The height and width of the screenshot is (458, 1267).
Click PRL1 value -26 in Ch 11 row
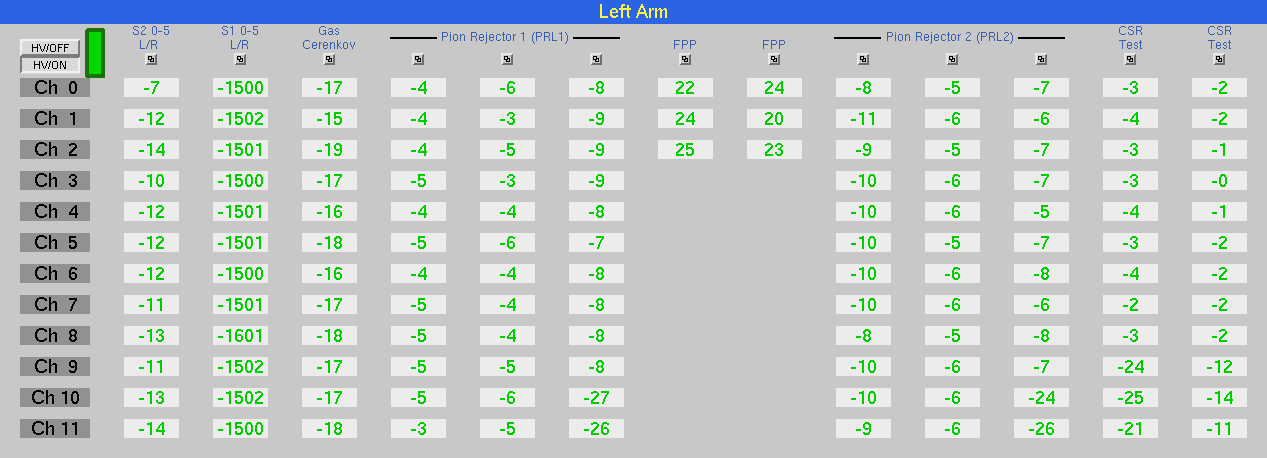(x=596, y=429)
